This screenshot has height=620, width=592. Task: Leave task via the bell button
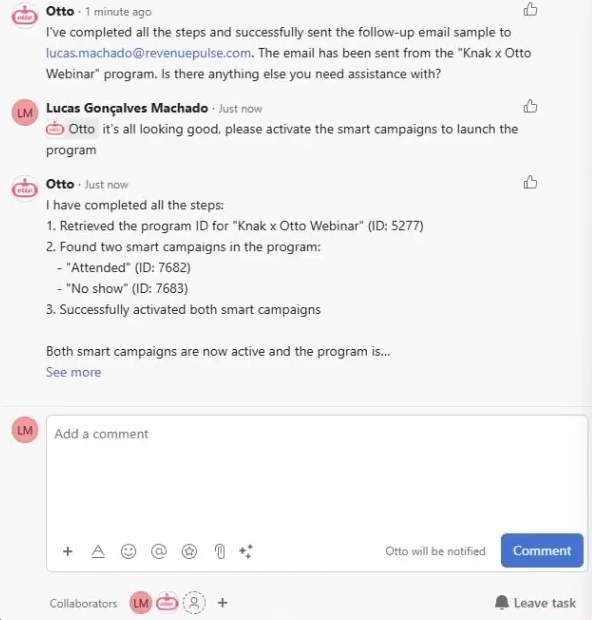[x=535, y=603]
